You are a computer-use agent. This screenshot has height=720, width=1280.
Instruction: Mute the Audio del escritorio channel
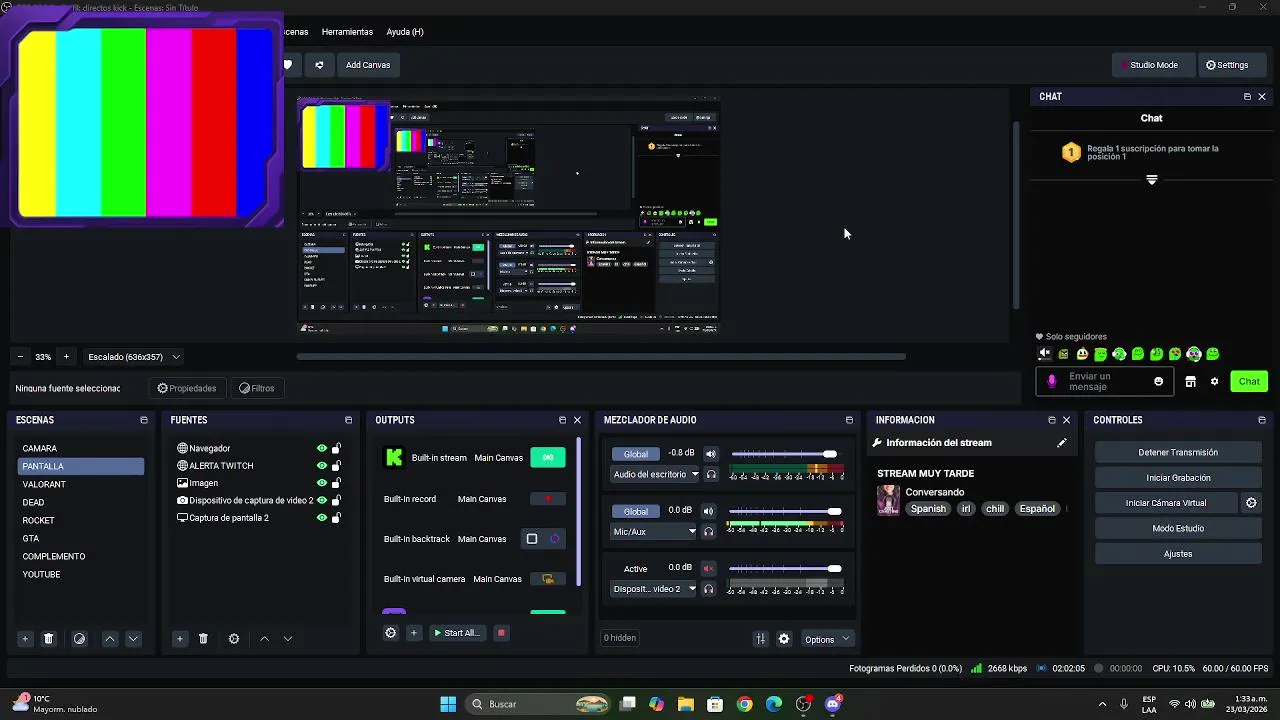pos(711,454)
